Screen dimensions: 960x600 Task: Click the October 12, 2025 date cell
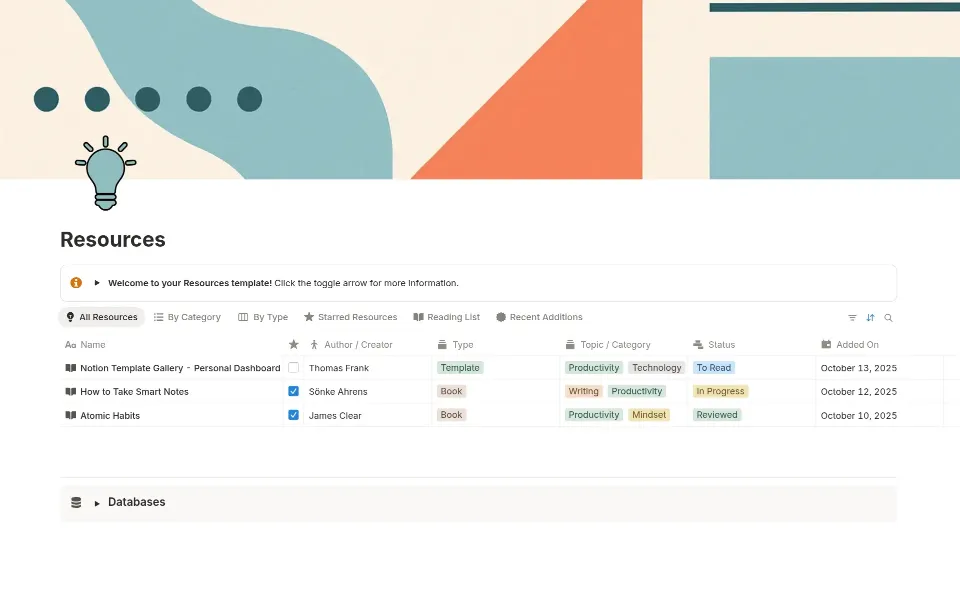(858, 392)
